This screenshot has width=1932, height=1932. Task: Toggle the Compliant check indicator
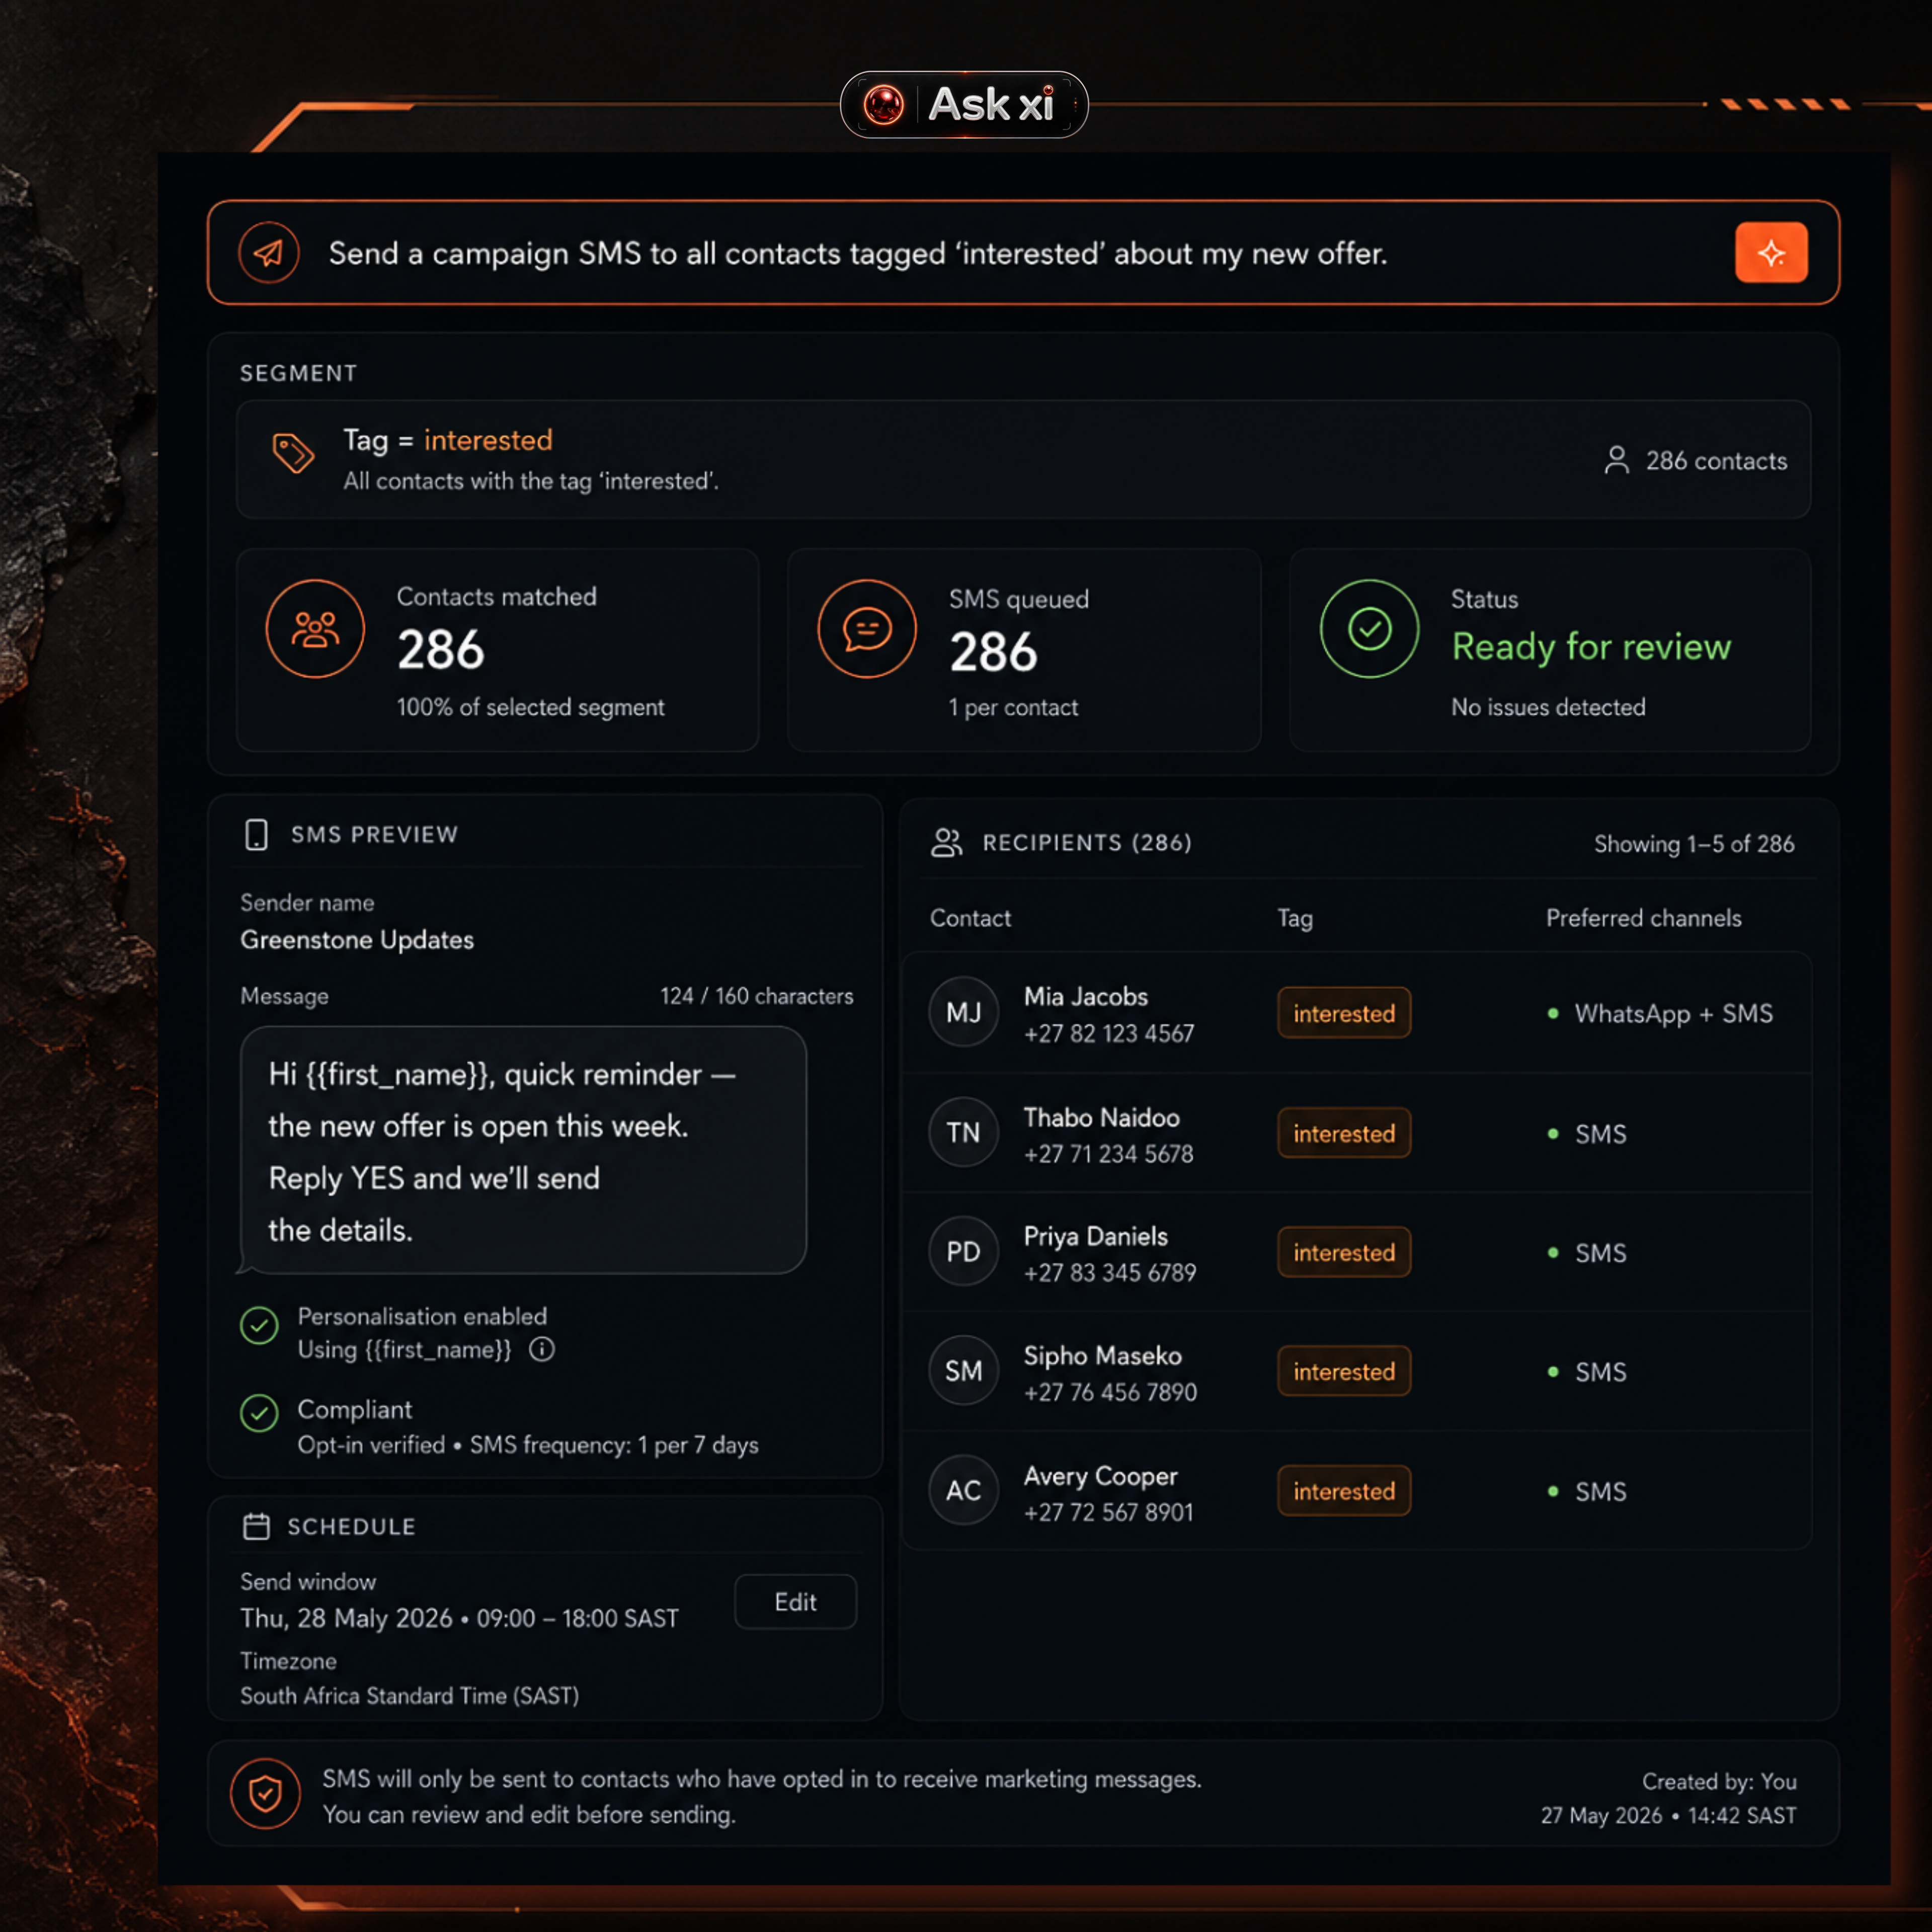[259, 1413]
